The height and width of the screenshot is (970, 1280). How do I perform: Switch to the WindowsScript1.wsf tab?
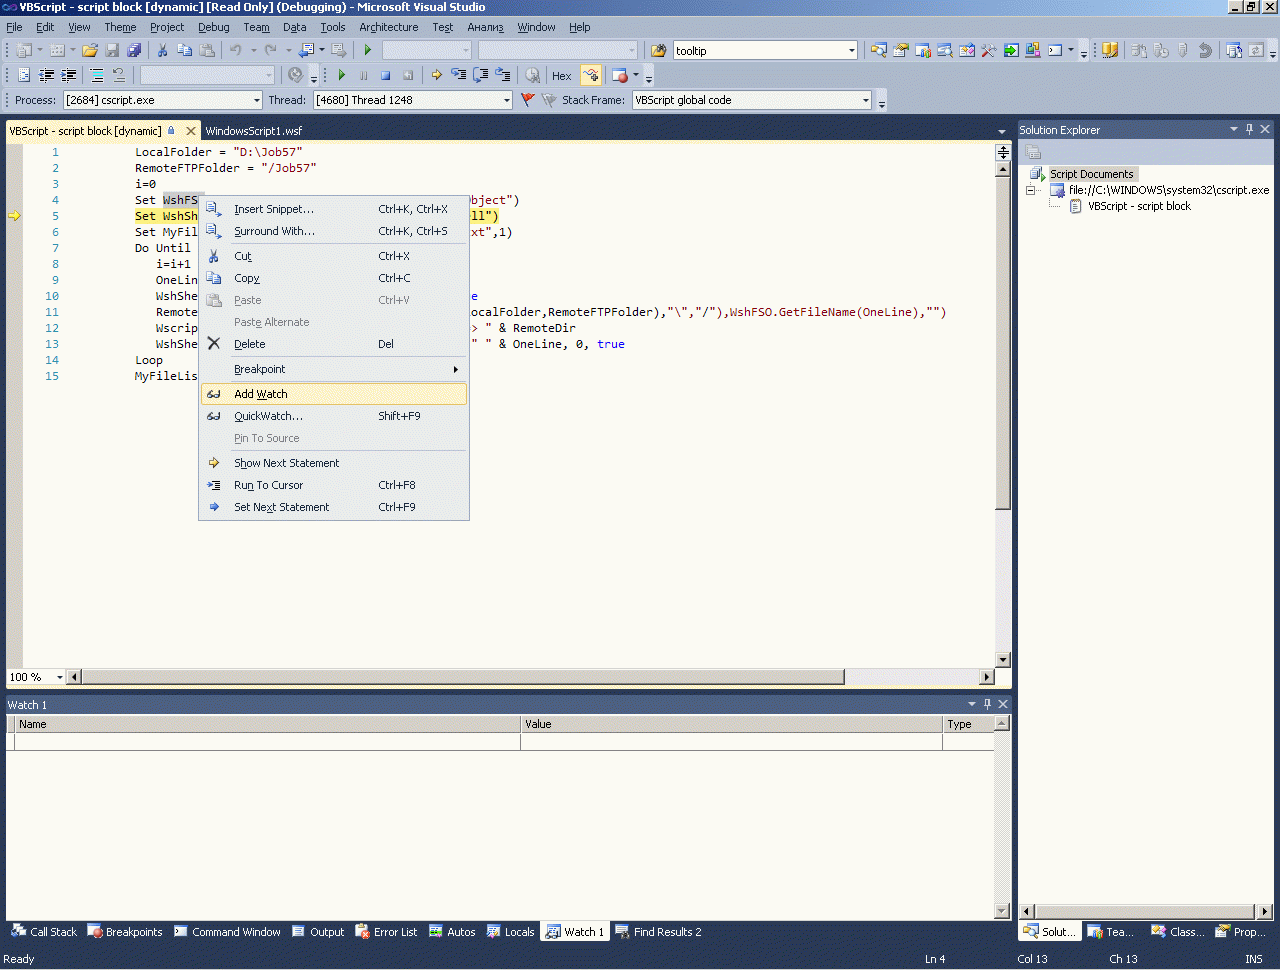point(253,131)
